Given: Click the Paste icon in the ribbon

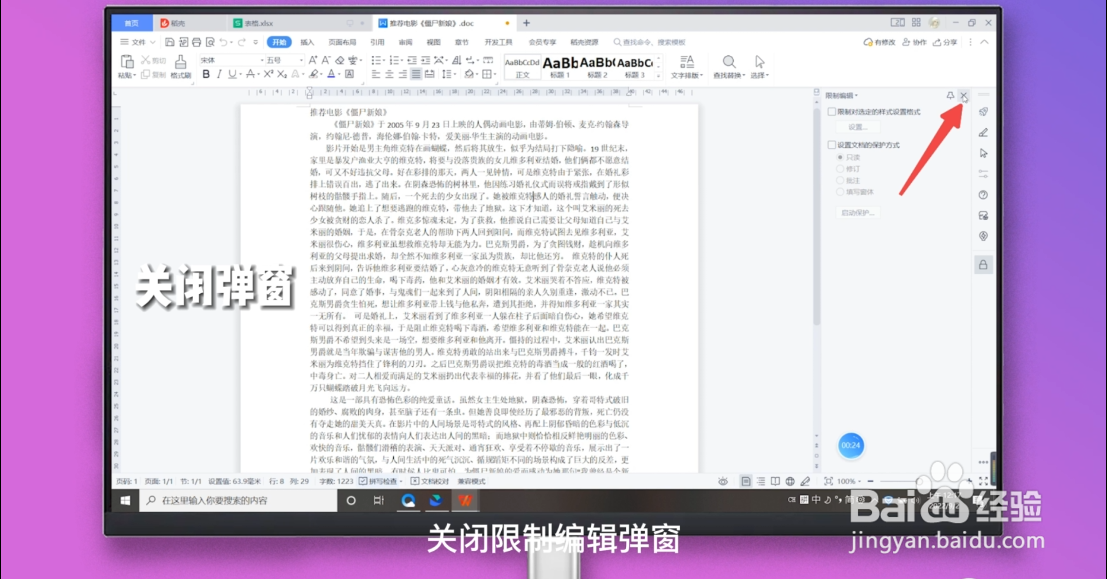Looking at the screenshot, I should [126, 62].
